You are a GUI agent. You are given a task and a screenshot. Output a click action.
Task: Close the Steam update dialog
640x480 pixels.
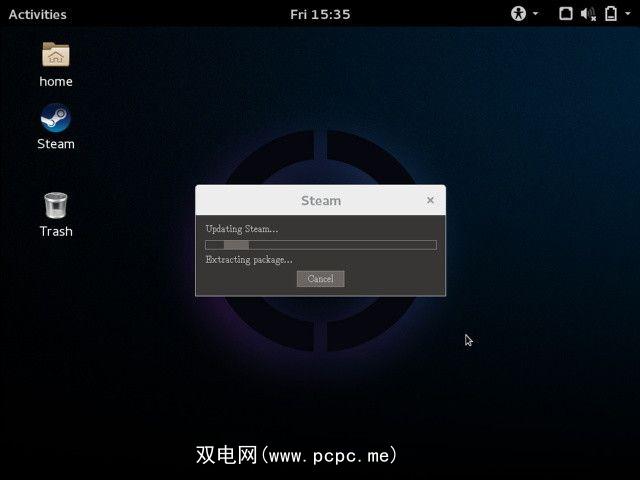430,200
